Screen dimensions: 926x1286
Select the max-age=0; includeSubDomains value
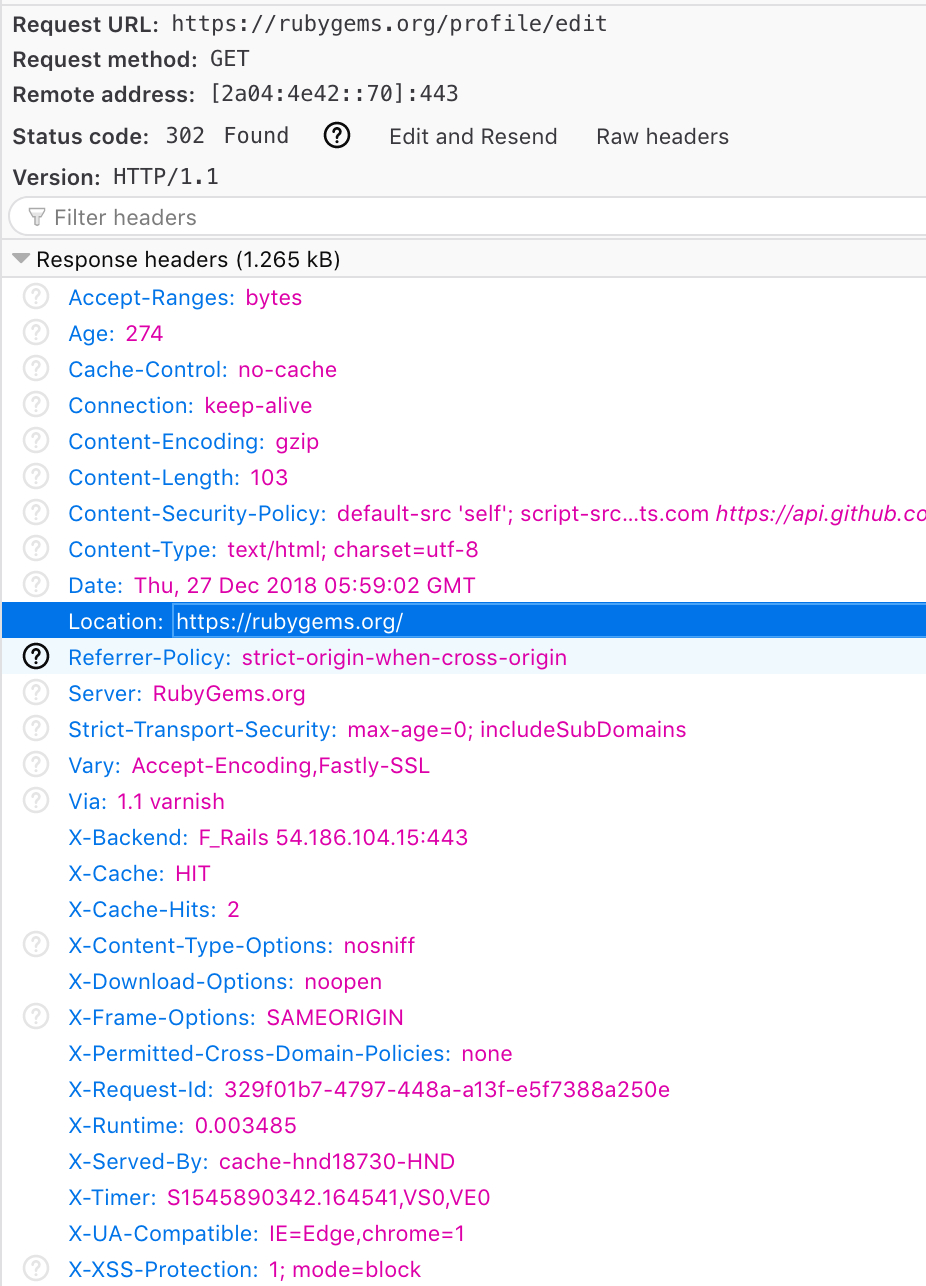517,730
